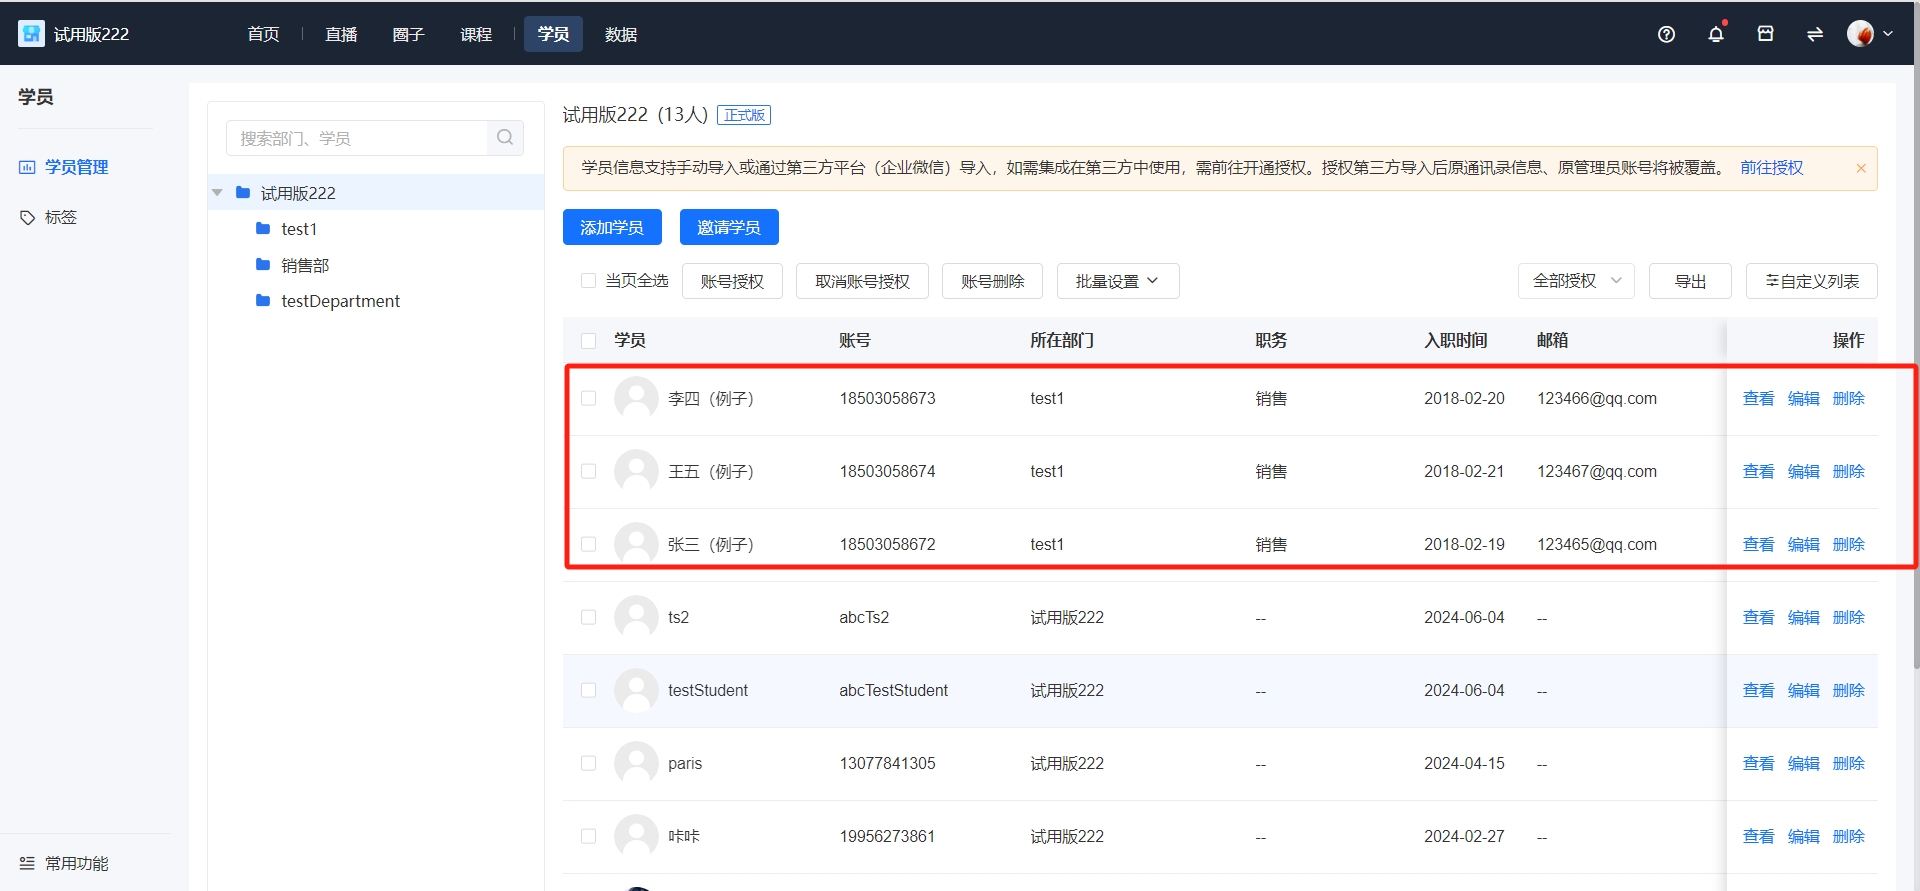Select checkbox for 张三 (例子)
The image size is (1920, 891).
[x=588, y=544]
